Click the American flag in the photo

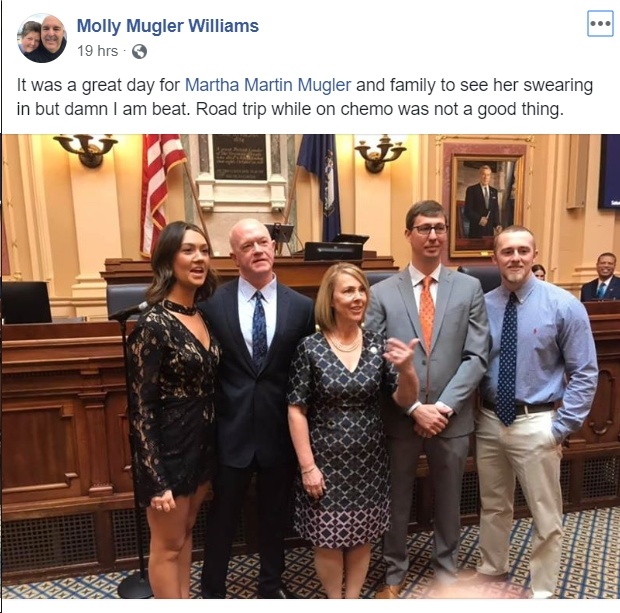[x=162, y=190]
